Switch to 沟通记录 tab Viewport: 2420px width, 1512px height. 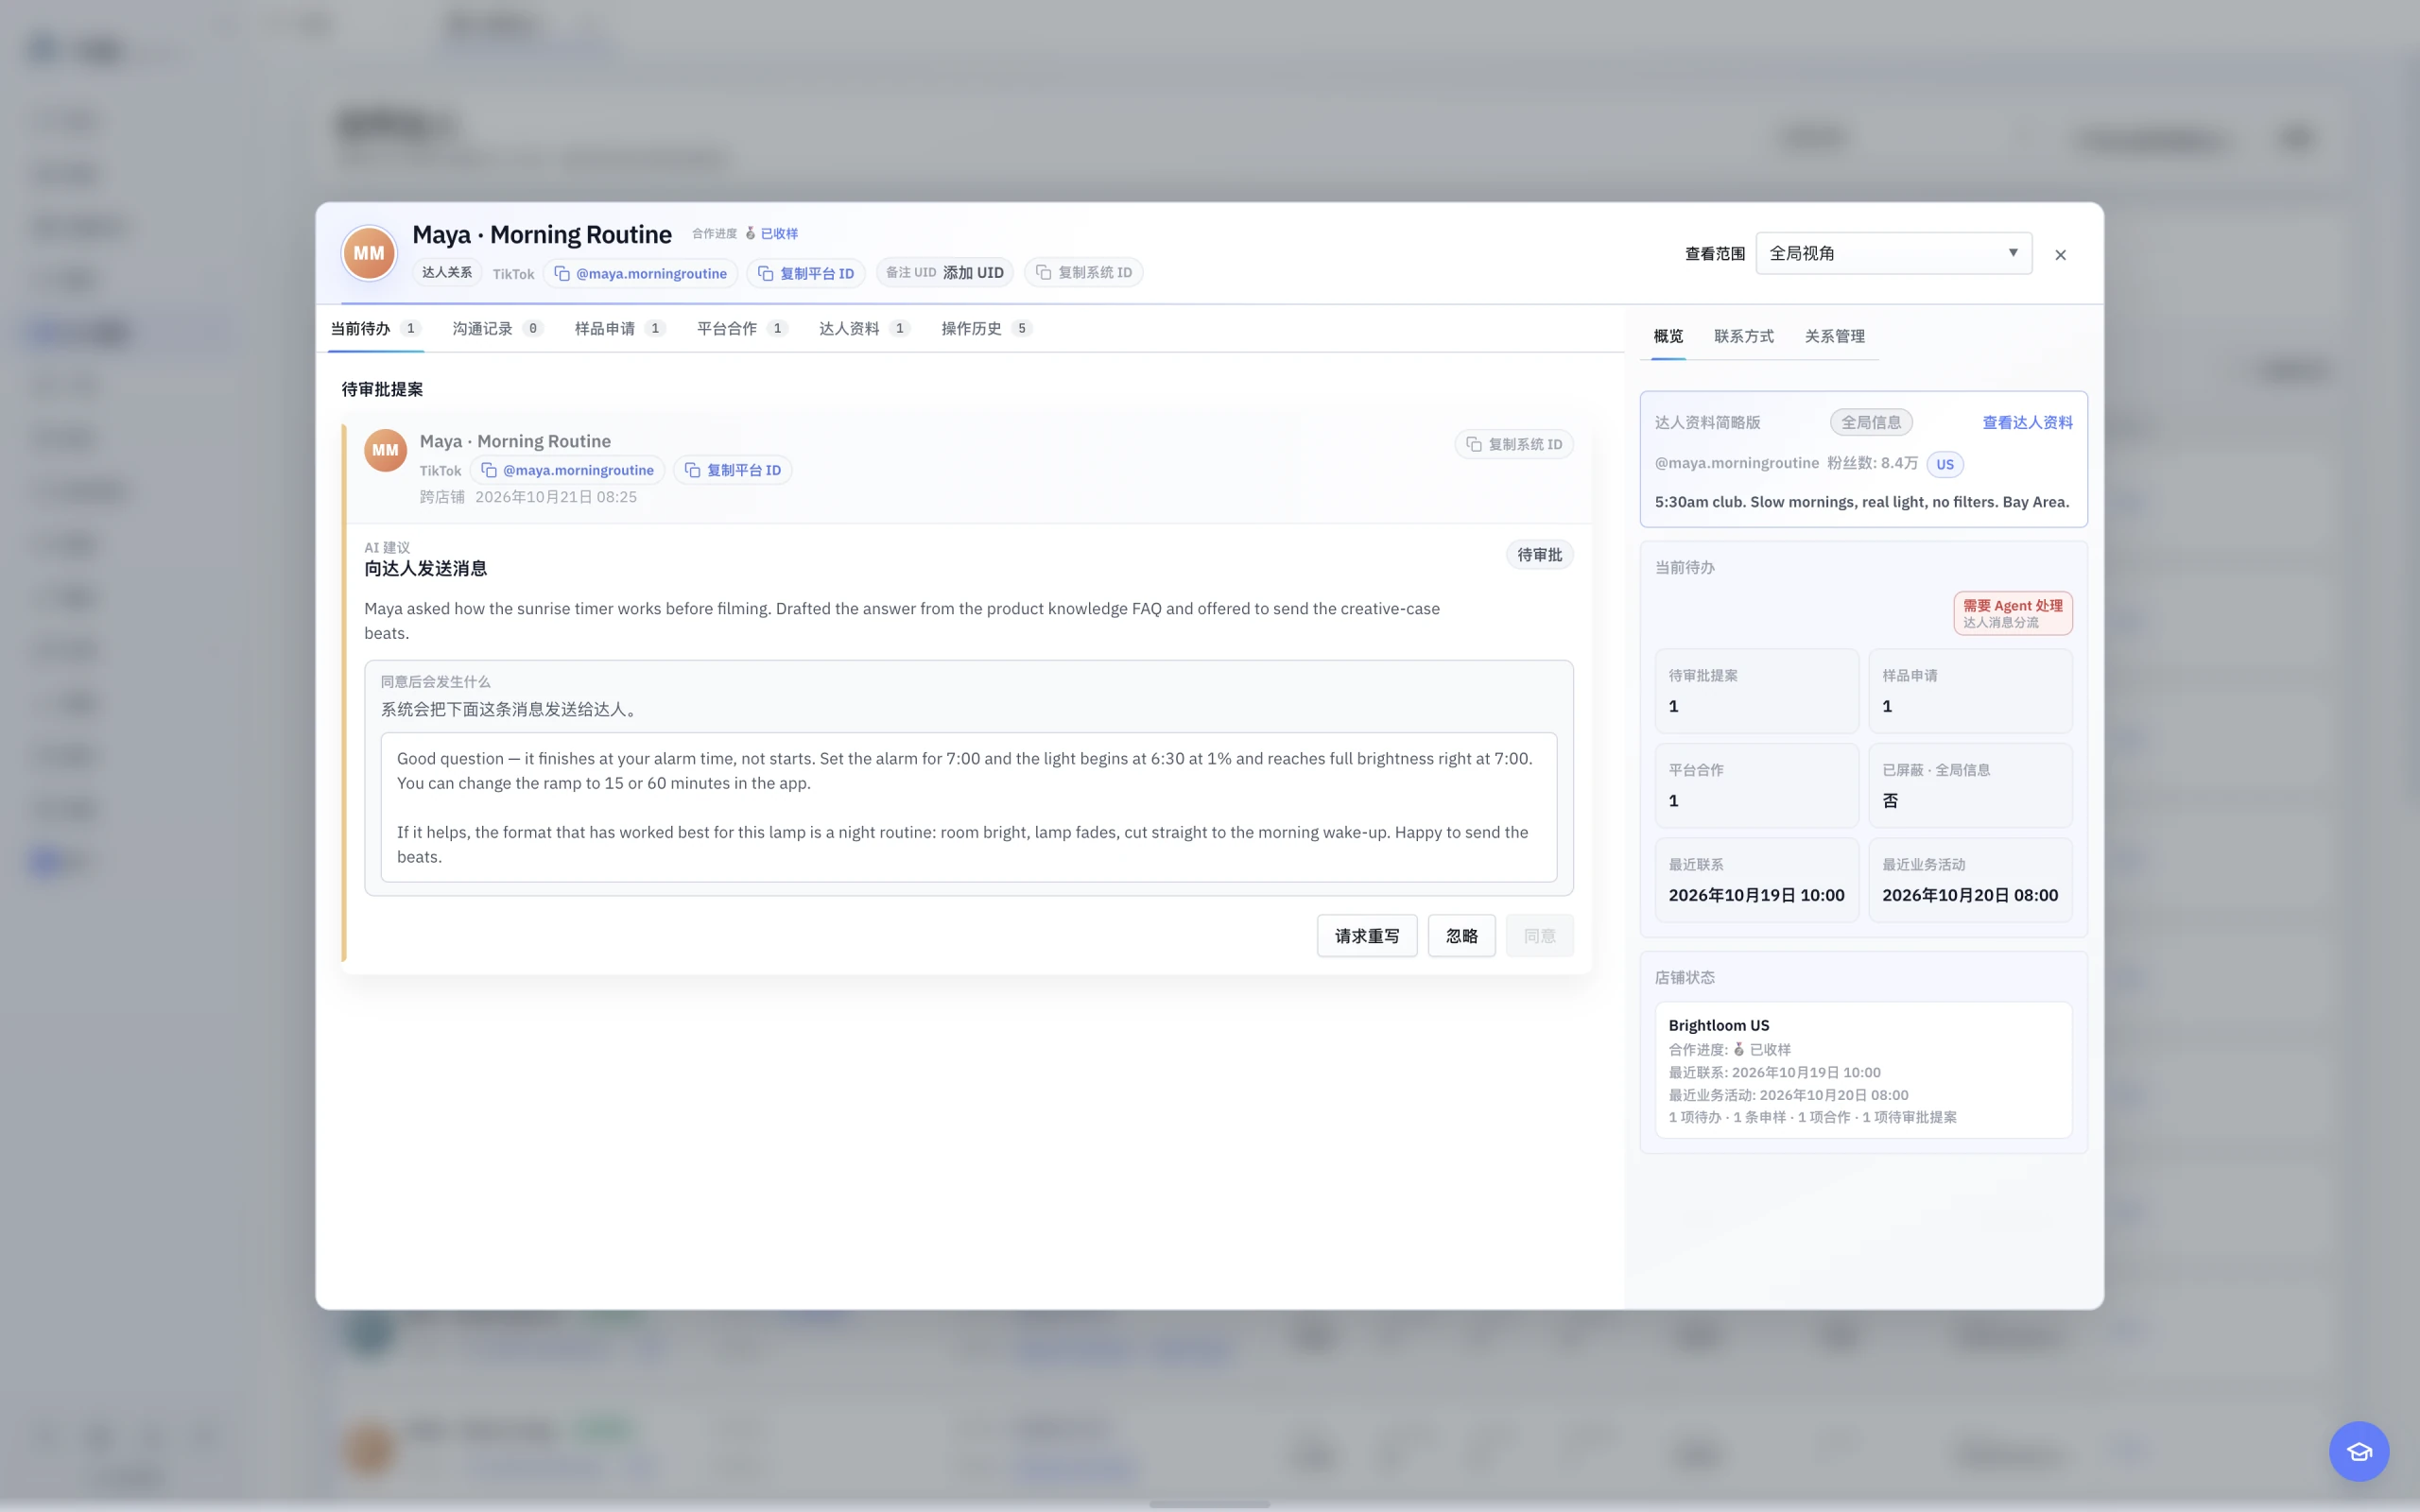tap(497, 329)
